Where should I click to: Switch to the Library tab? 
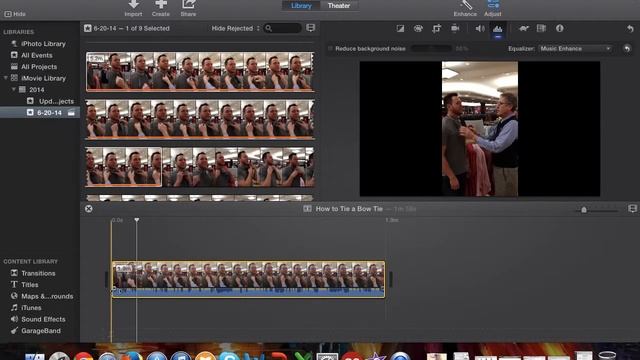301,6
